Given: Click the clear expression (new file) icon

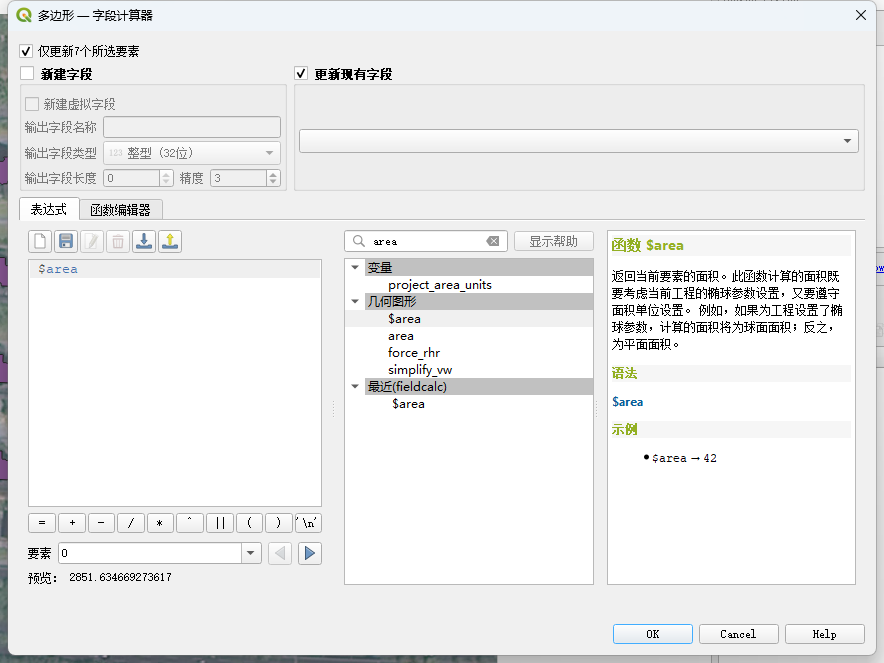Looking at the screenshot, I should tap(40, 241).
